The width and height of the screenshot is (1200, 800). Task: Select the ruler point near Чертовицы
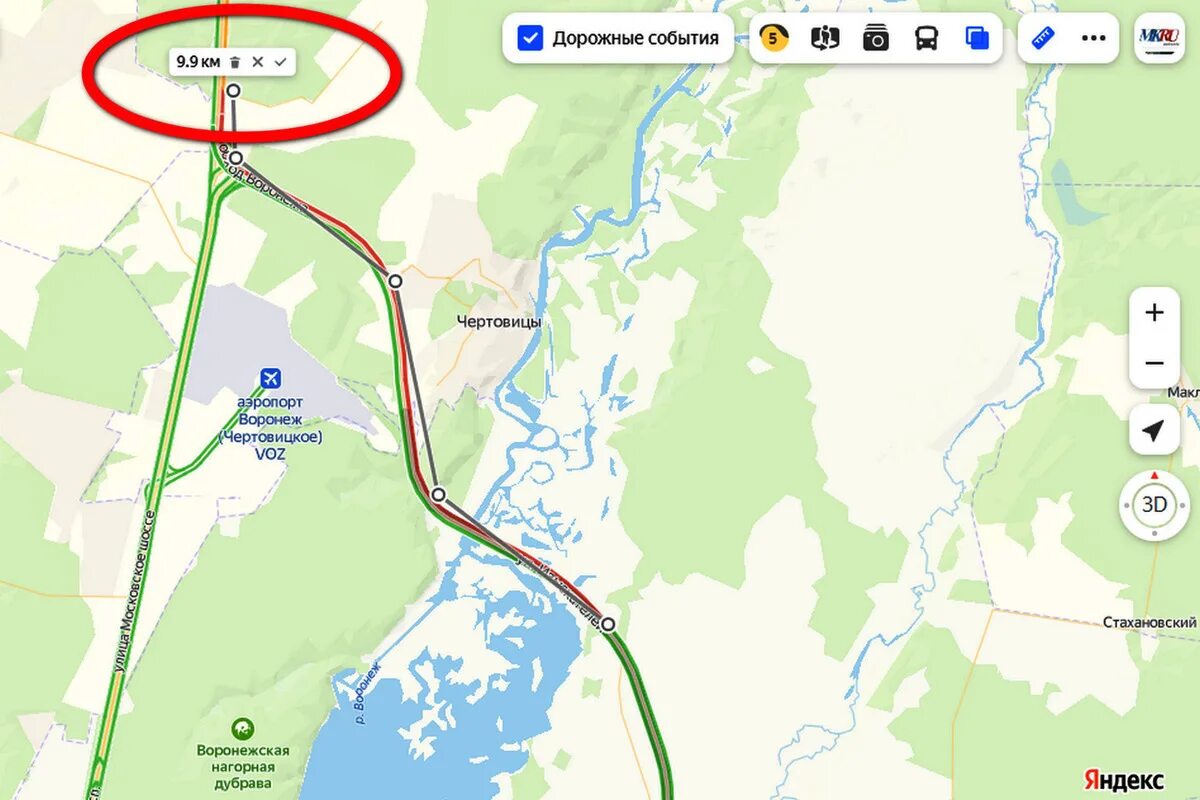coord(395,281)
